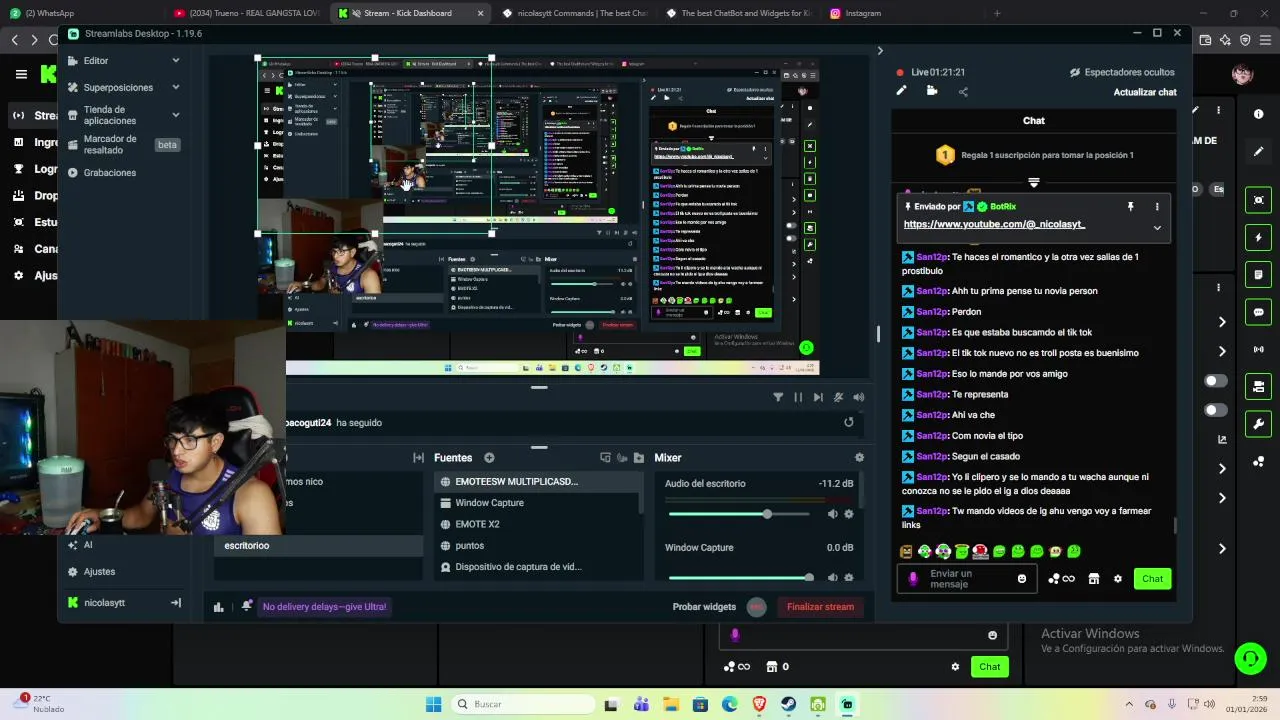Open the logout arrow next to nicolasytt
The height and width of the screenshot is (720, 1280).
tap(175, 603)
